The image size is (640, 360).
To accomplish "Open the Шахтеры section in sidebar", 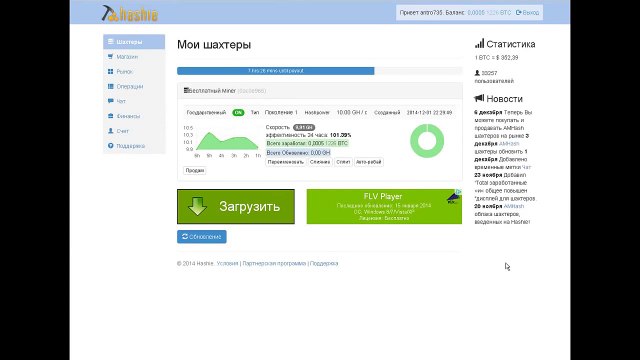I will click(x=134, y=42).
